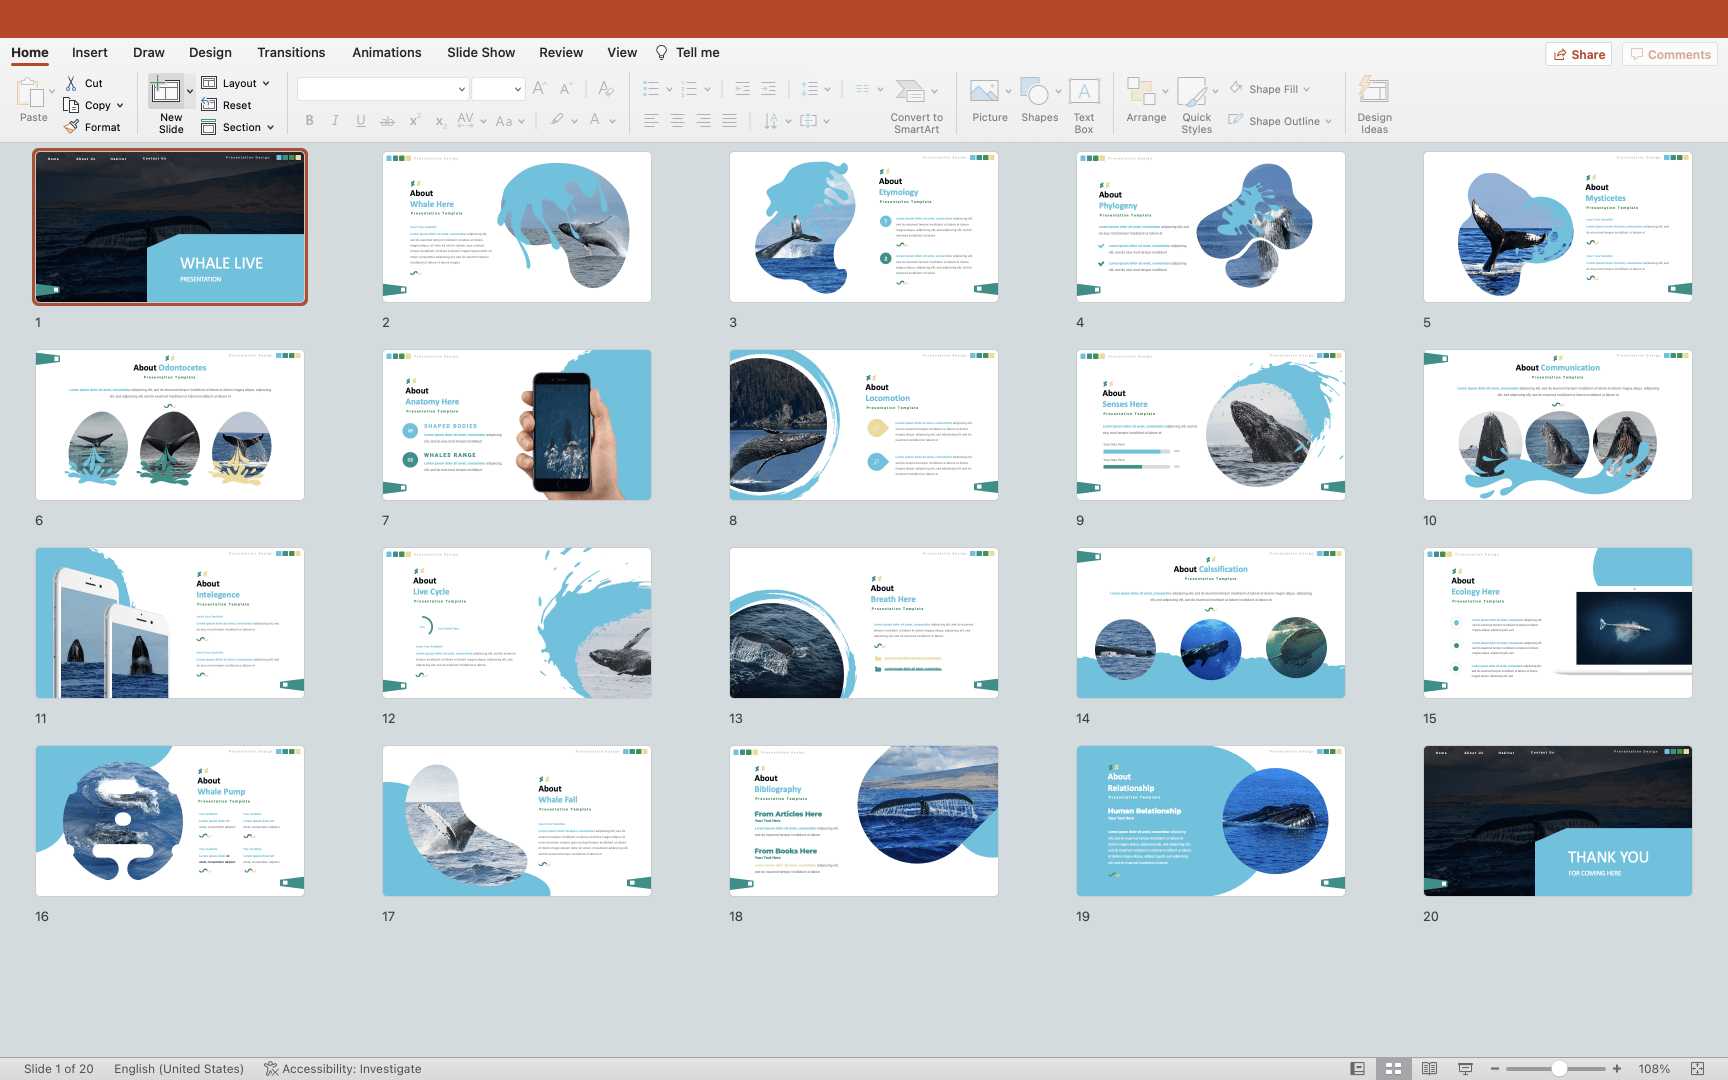
Task: Switch to Slide Sorter view in status bar
Action: coord(1393,1068)
